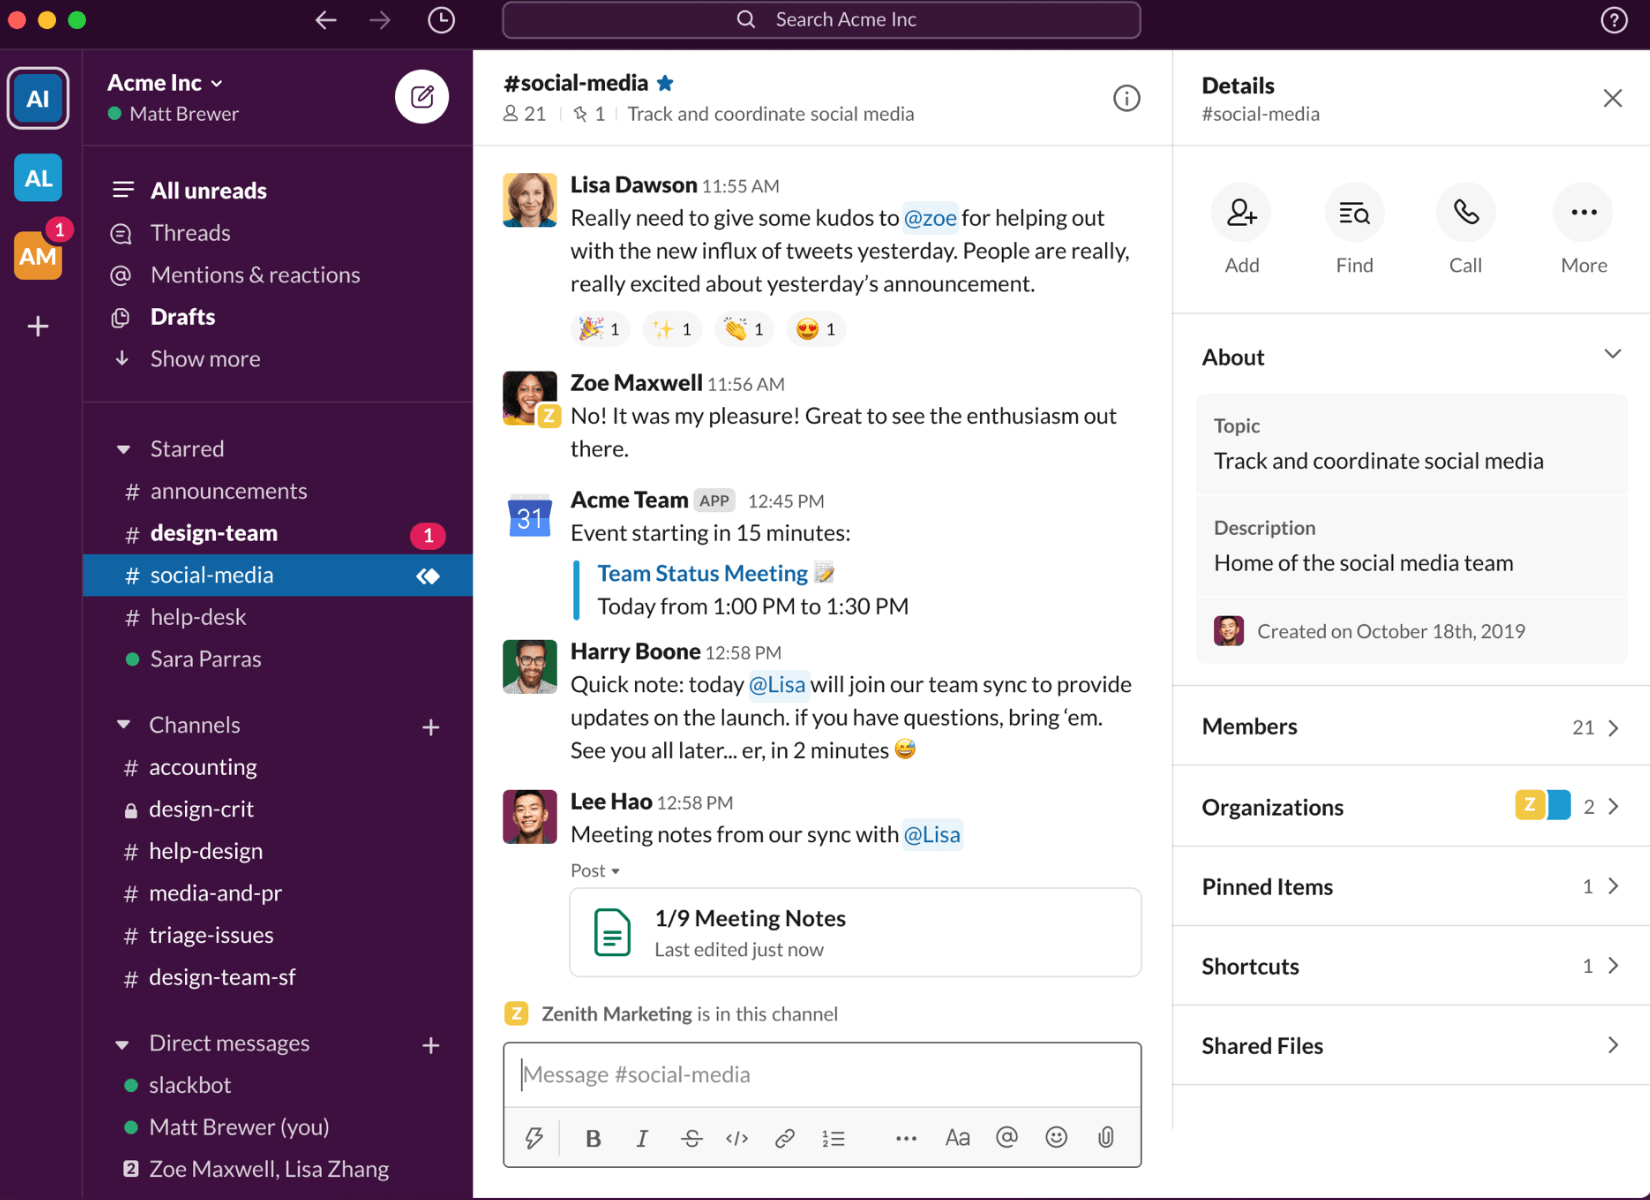Image resolution: width=1650 pixels, height=1200 pixels.
Task: Toggle italic formatting in message composer
Action: click(x=642, y=1138)
